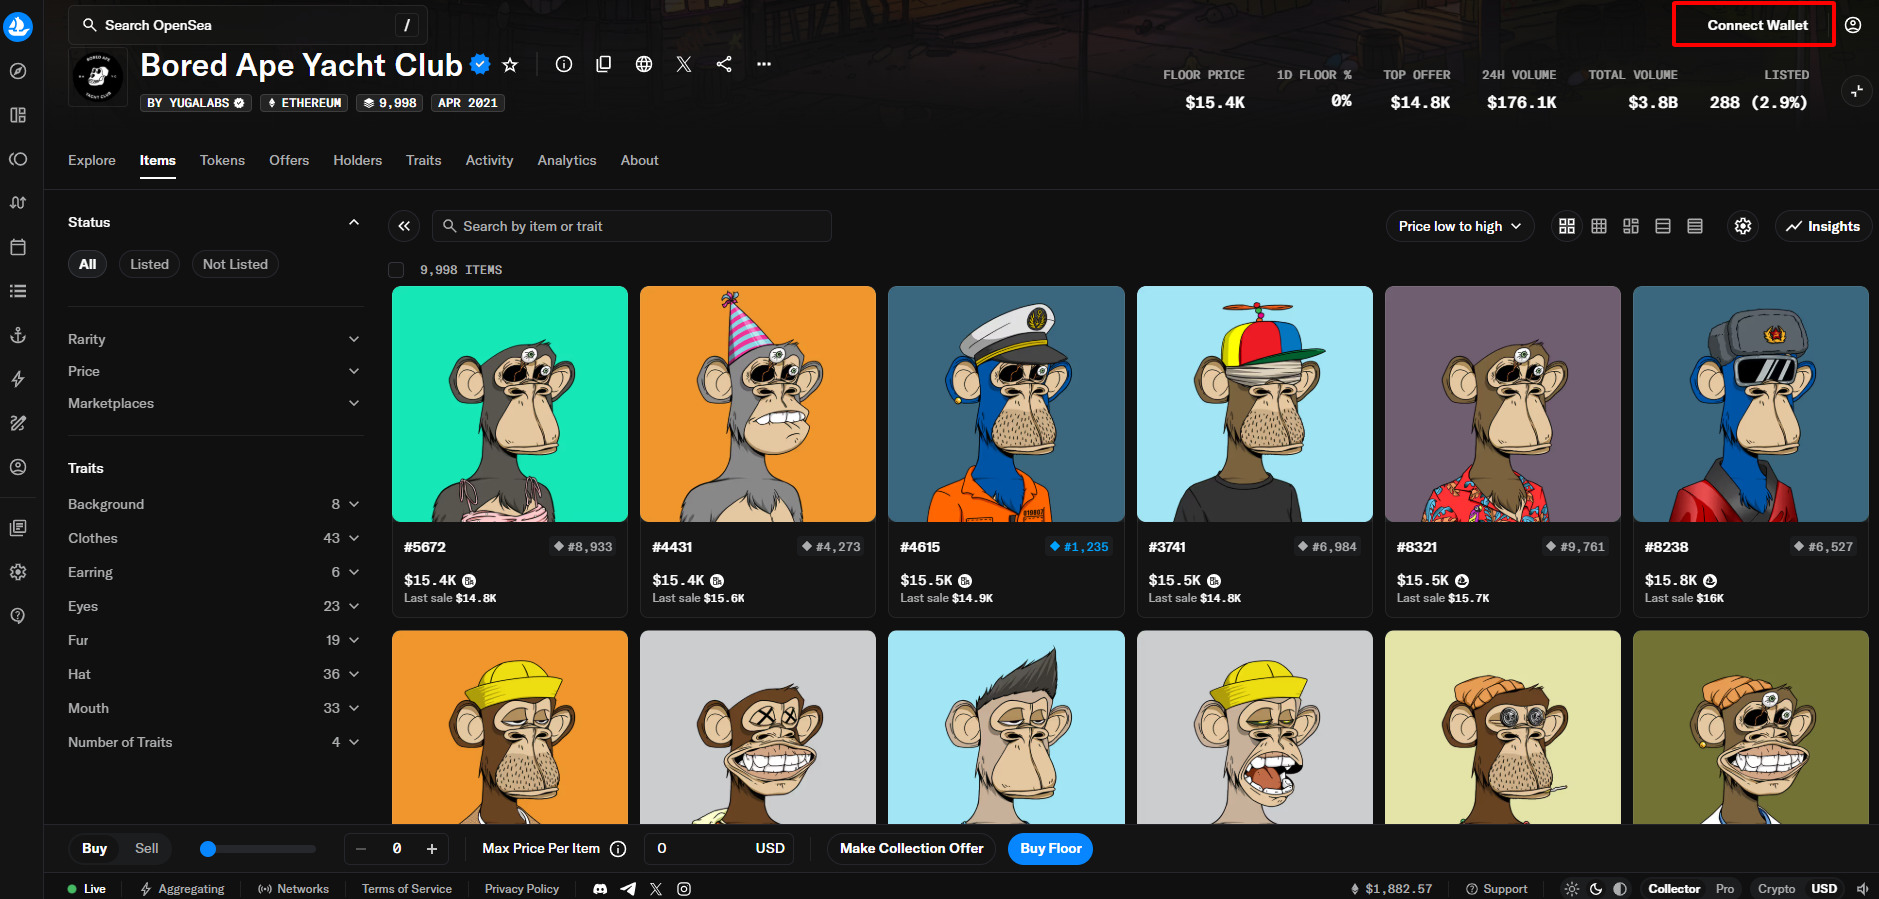Switch to Pro mode
Image resolution: width=1879 pixels, height=899 pixels.
pyautogui.click(x=1725, y=889)
